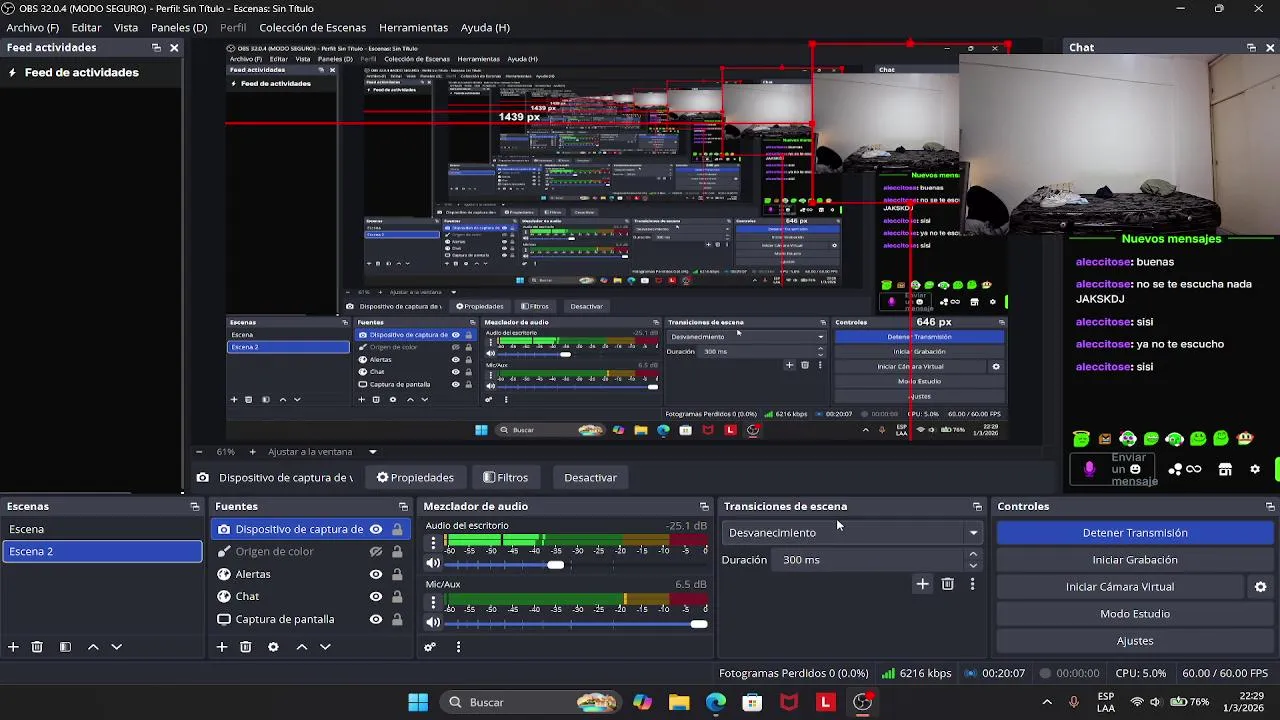
Task: Hide the Alertas source
Action: 376,574
